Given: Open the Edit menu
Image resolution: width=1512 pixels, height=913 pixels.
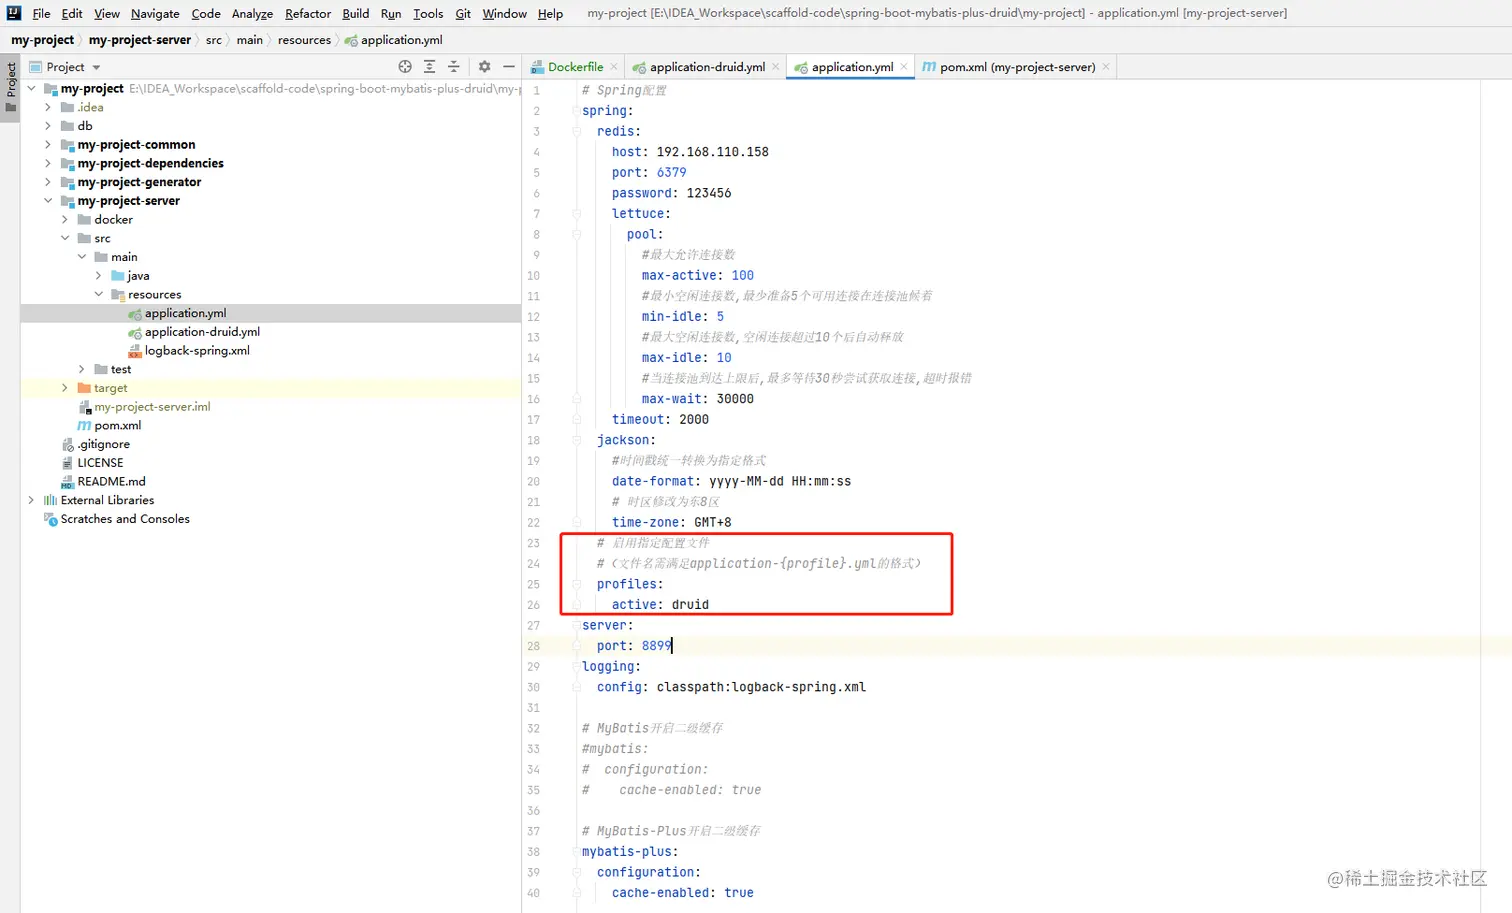Looking at the screenshot, I should [x=72, y=13].
